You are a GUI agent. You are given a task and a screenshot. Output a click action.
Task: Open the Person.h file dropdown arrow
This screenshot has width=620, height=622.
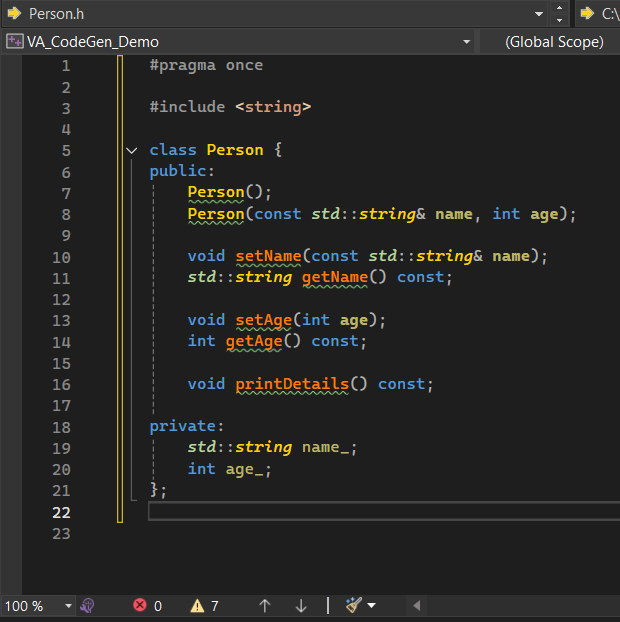[538, 14]
